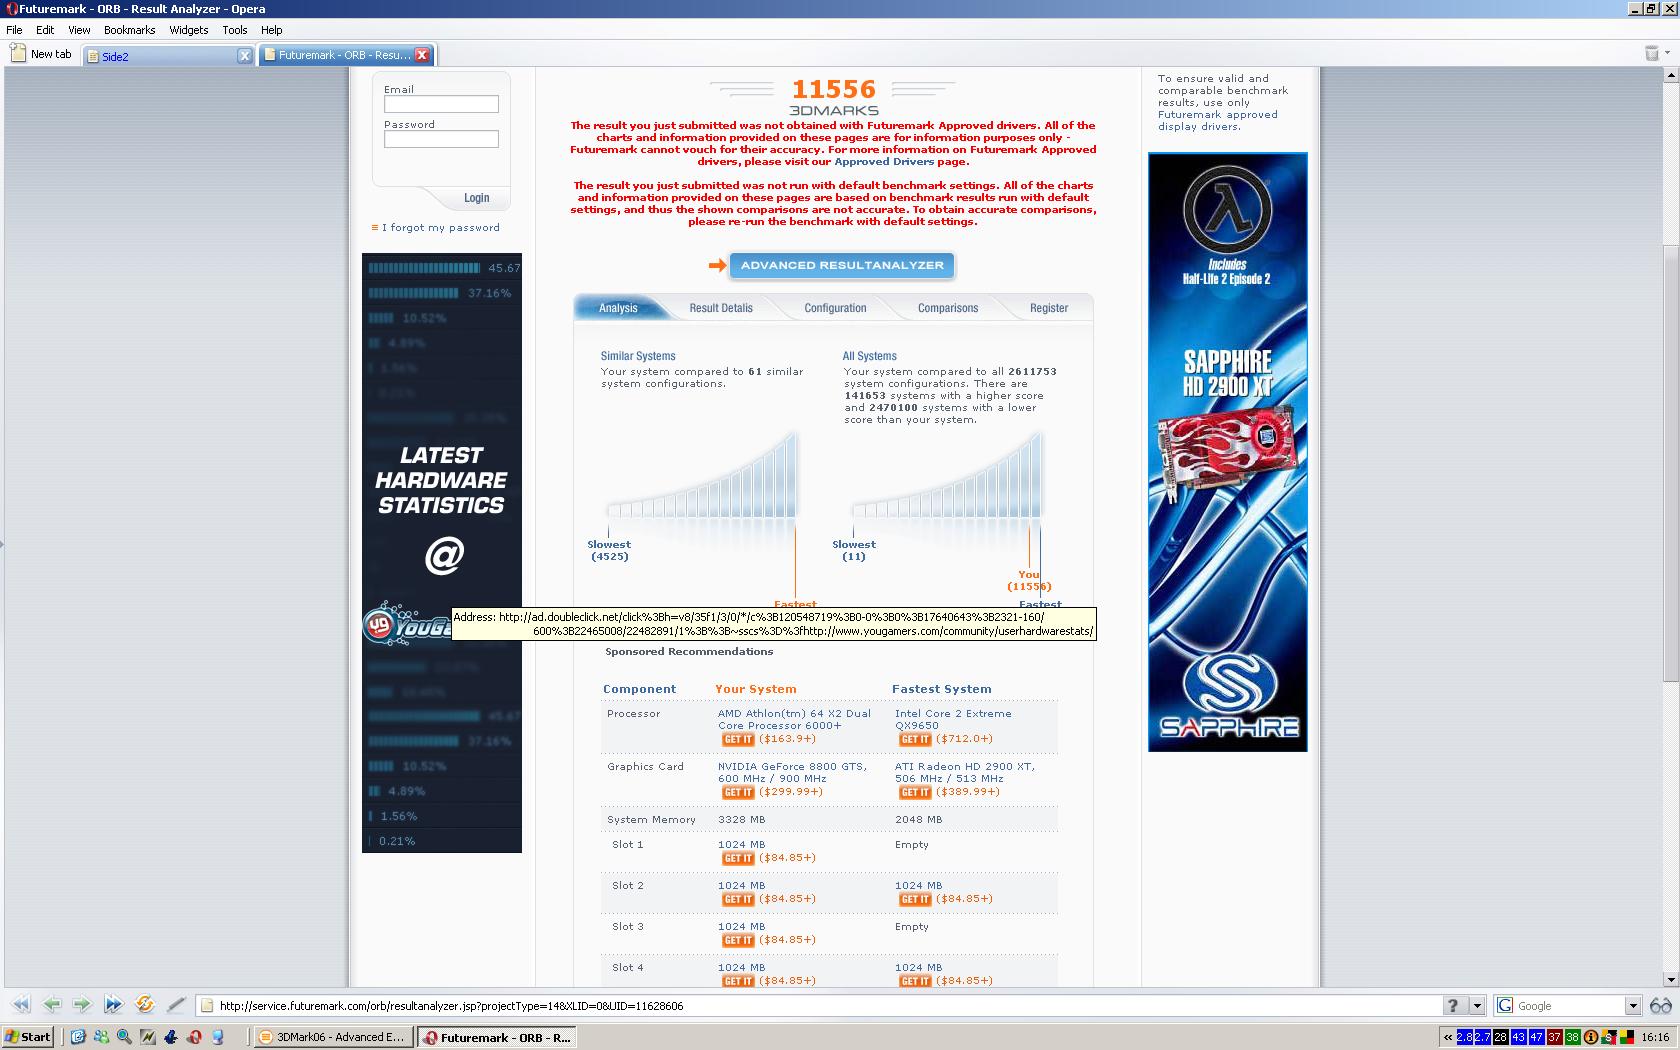Image resolution: width=1680 pixels, height=1050 pixels.
Task: Open the closed tabs trash can icon
Action: 1652,53
